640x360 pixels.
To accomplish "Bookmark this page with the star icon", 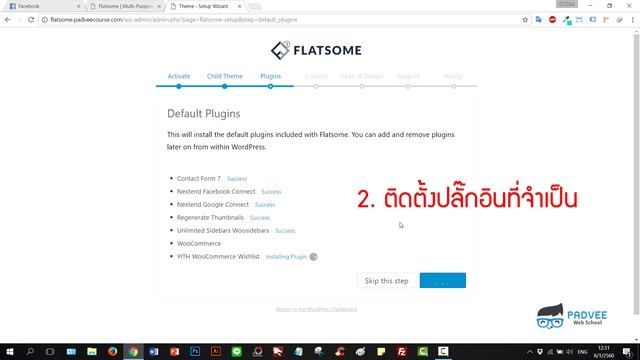I will click(525, 20).
